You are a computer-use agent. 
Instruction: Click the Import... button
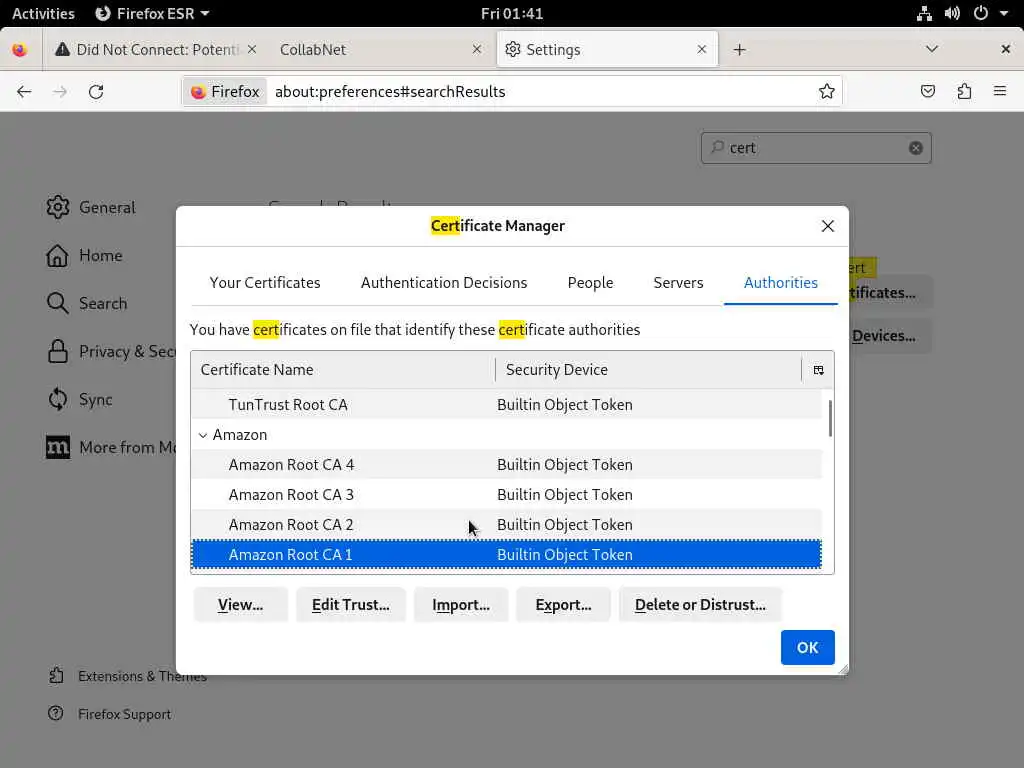pyautogui.click(x=460, y=605)
